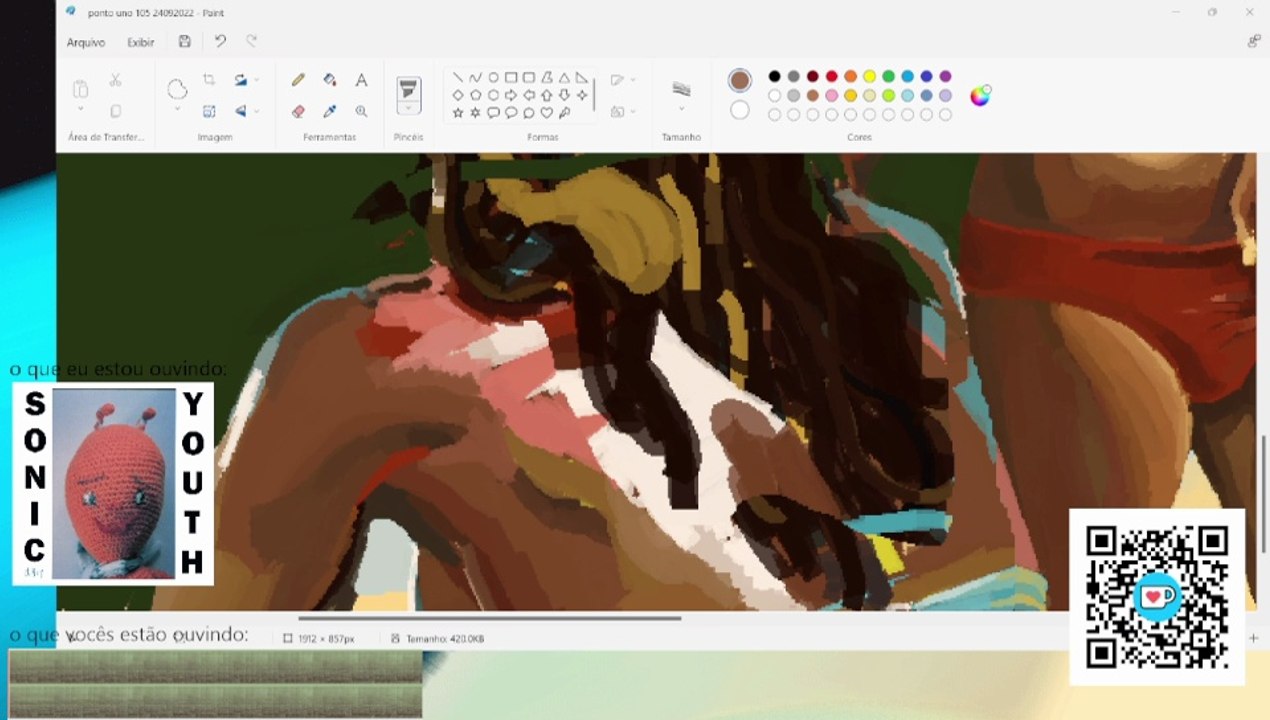Choose the green color swatch

point(888,76)
